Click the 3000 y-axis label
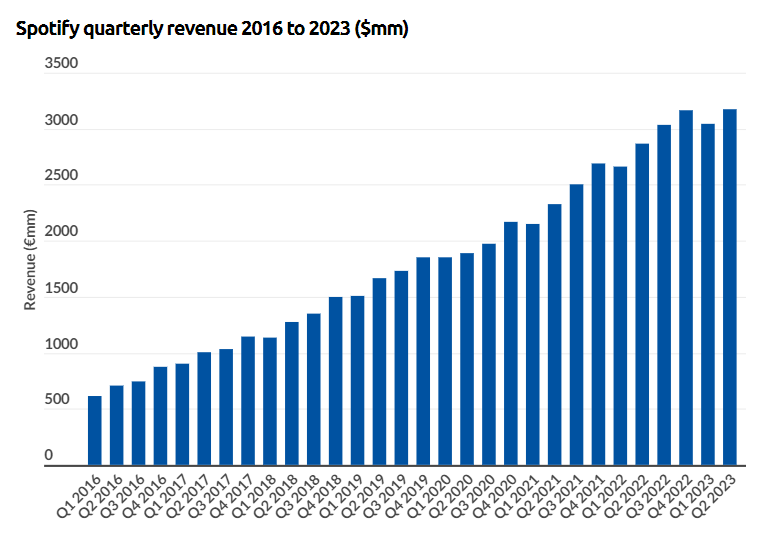 click(x=61, y=120)
